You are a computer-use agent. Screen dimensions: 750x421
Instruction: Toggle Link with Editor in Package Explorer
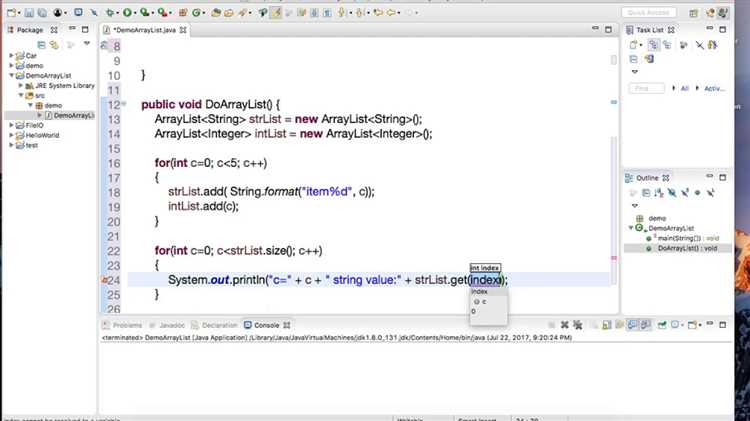coord(54,45)
